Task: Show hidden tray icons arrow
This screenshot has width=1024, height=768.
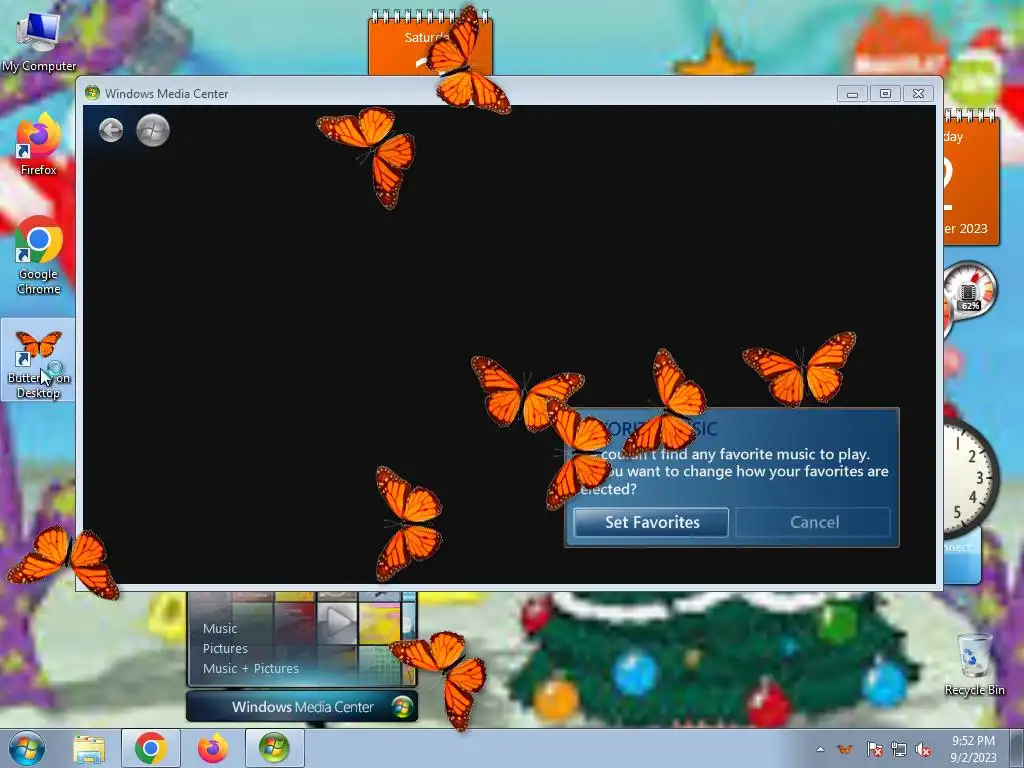Action: pyautogui.click(x=820, y=749)
